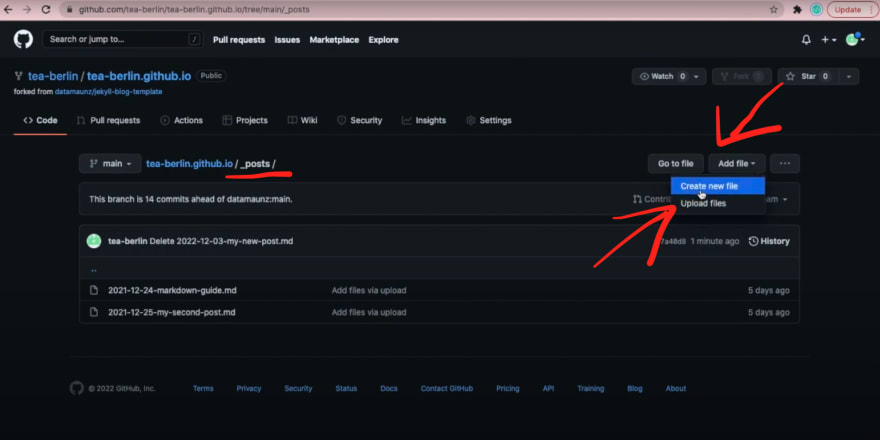This screenshot has width=880, height=440.
Task: Click the footer GitHub logo
Action: [76, 388]
